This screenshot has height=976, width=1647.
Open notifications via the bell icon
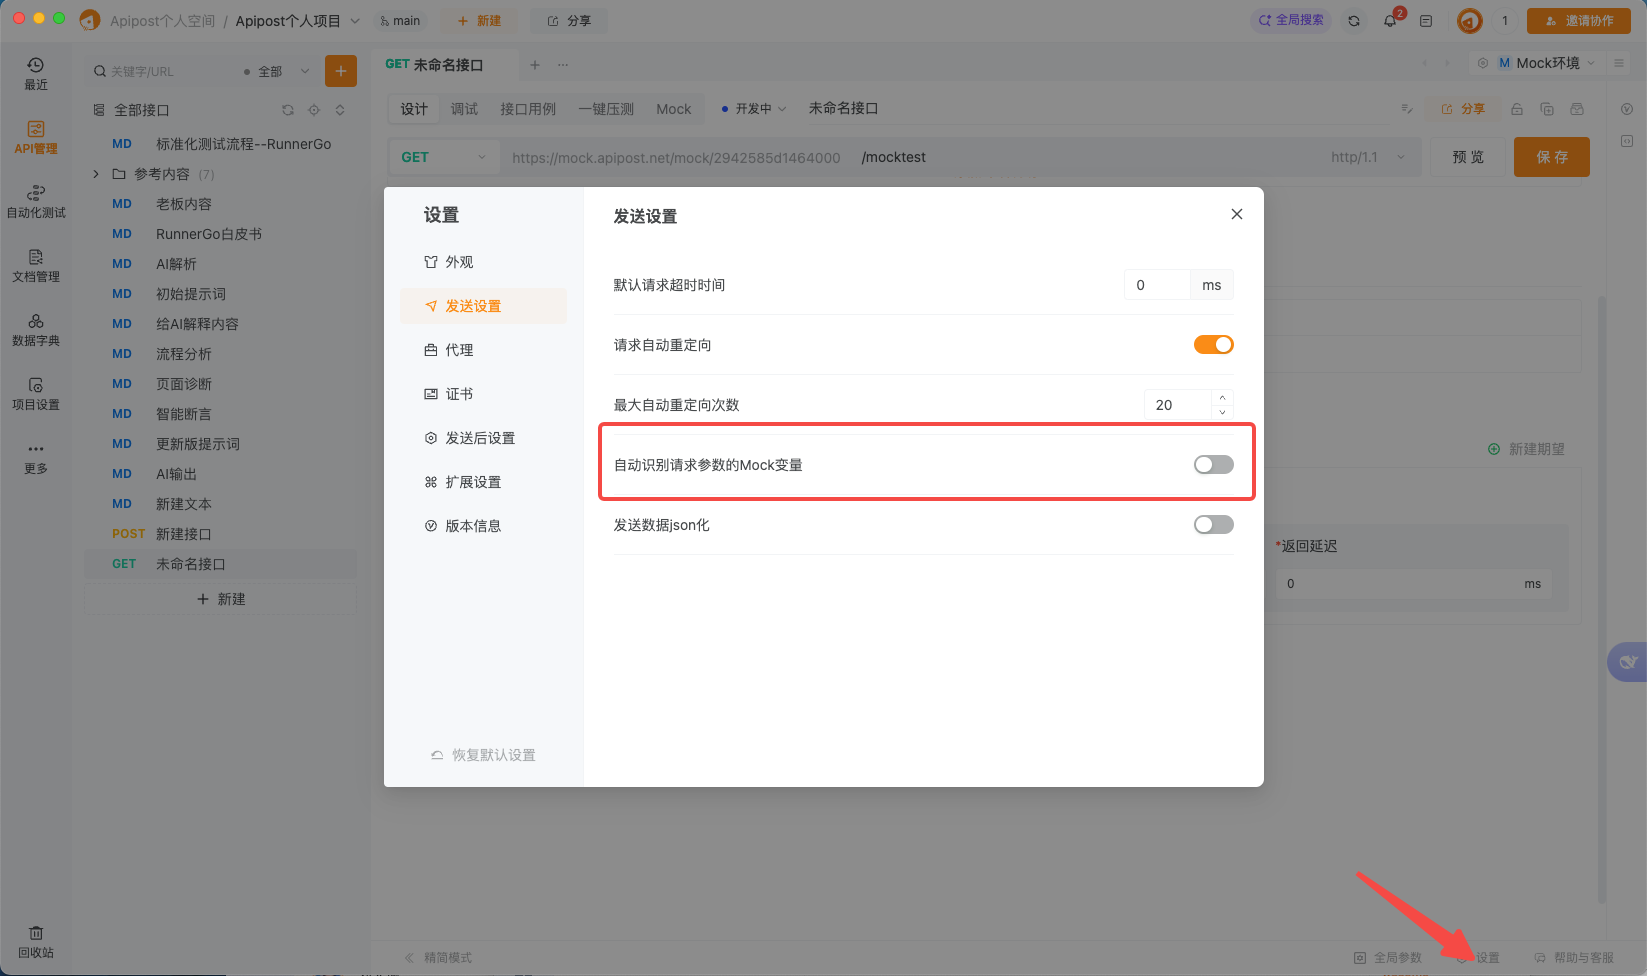(1390, 19)
